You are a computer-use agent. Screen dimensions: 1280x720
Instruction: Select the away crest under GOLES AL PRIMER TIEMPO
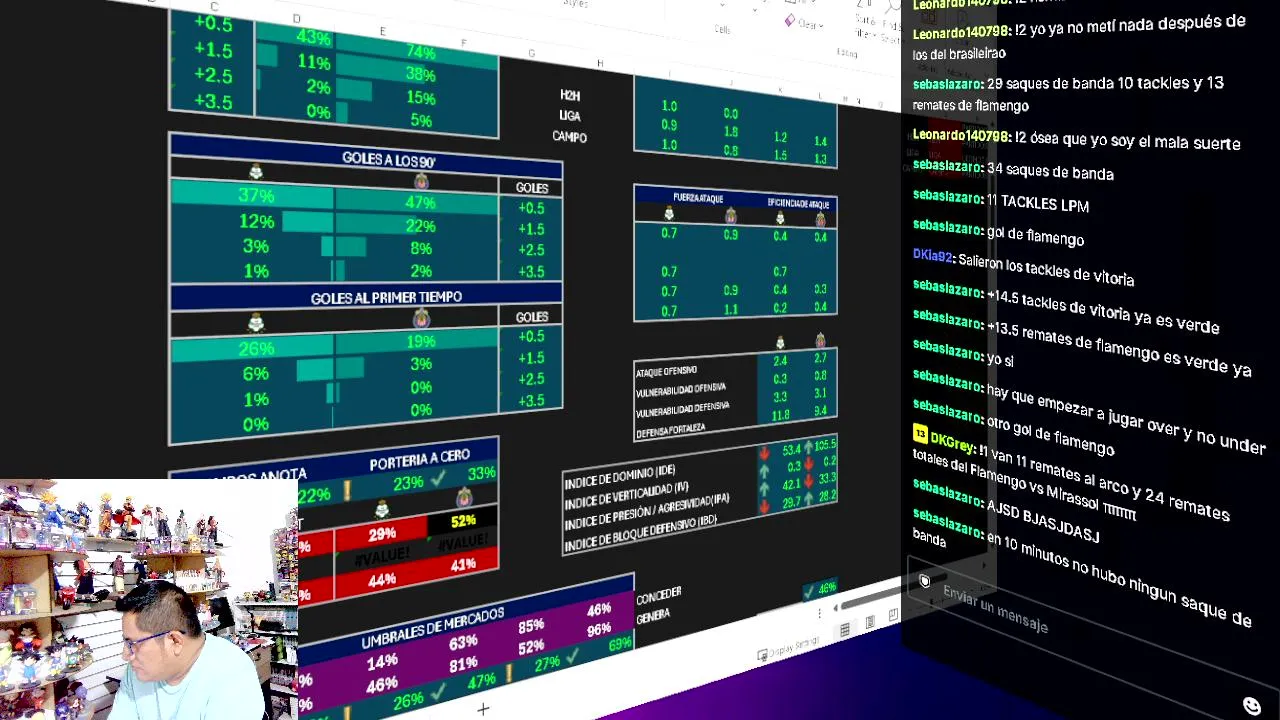point(421,318)
